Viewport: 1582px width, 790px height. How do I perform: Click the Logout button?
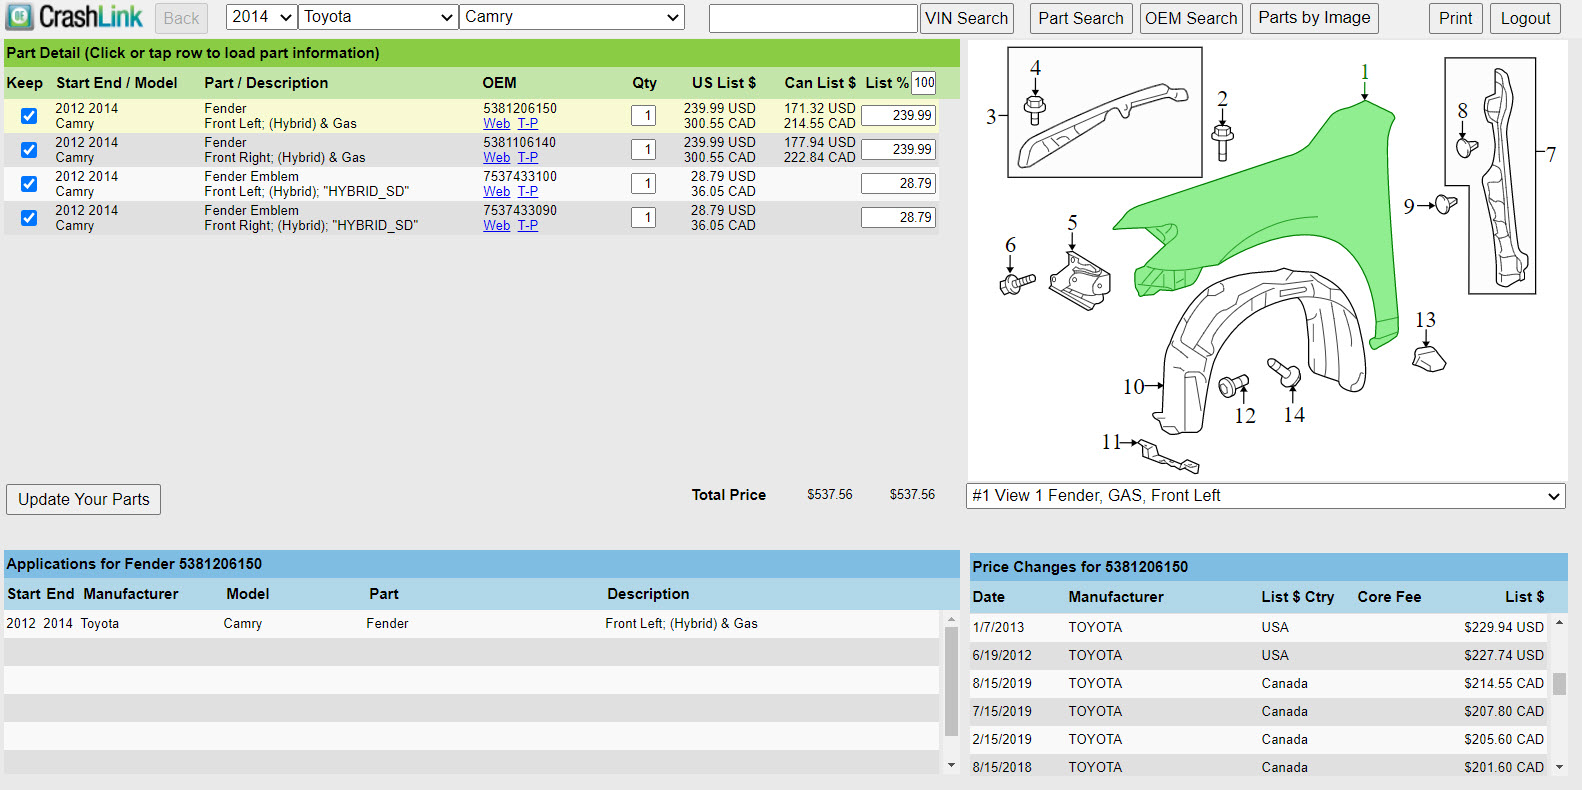[1525, 18]
